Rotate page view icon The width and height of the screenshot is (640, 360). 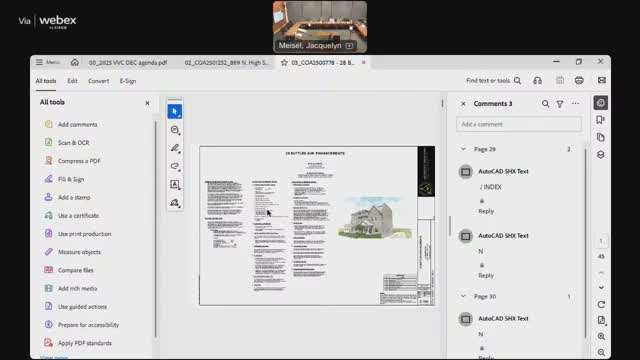point(601,304)
